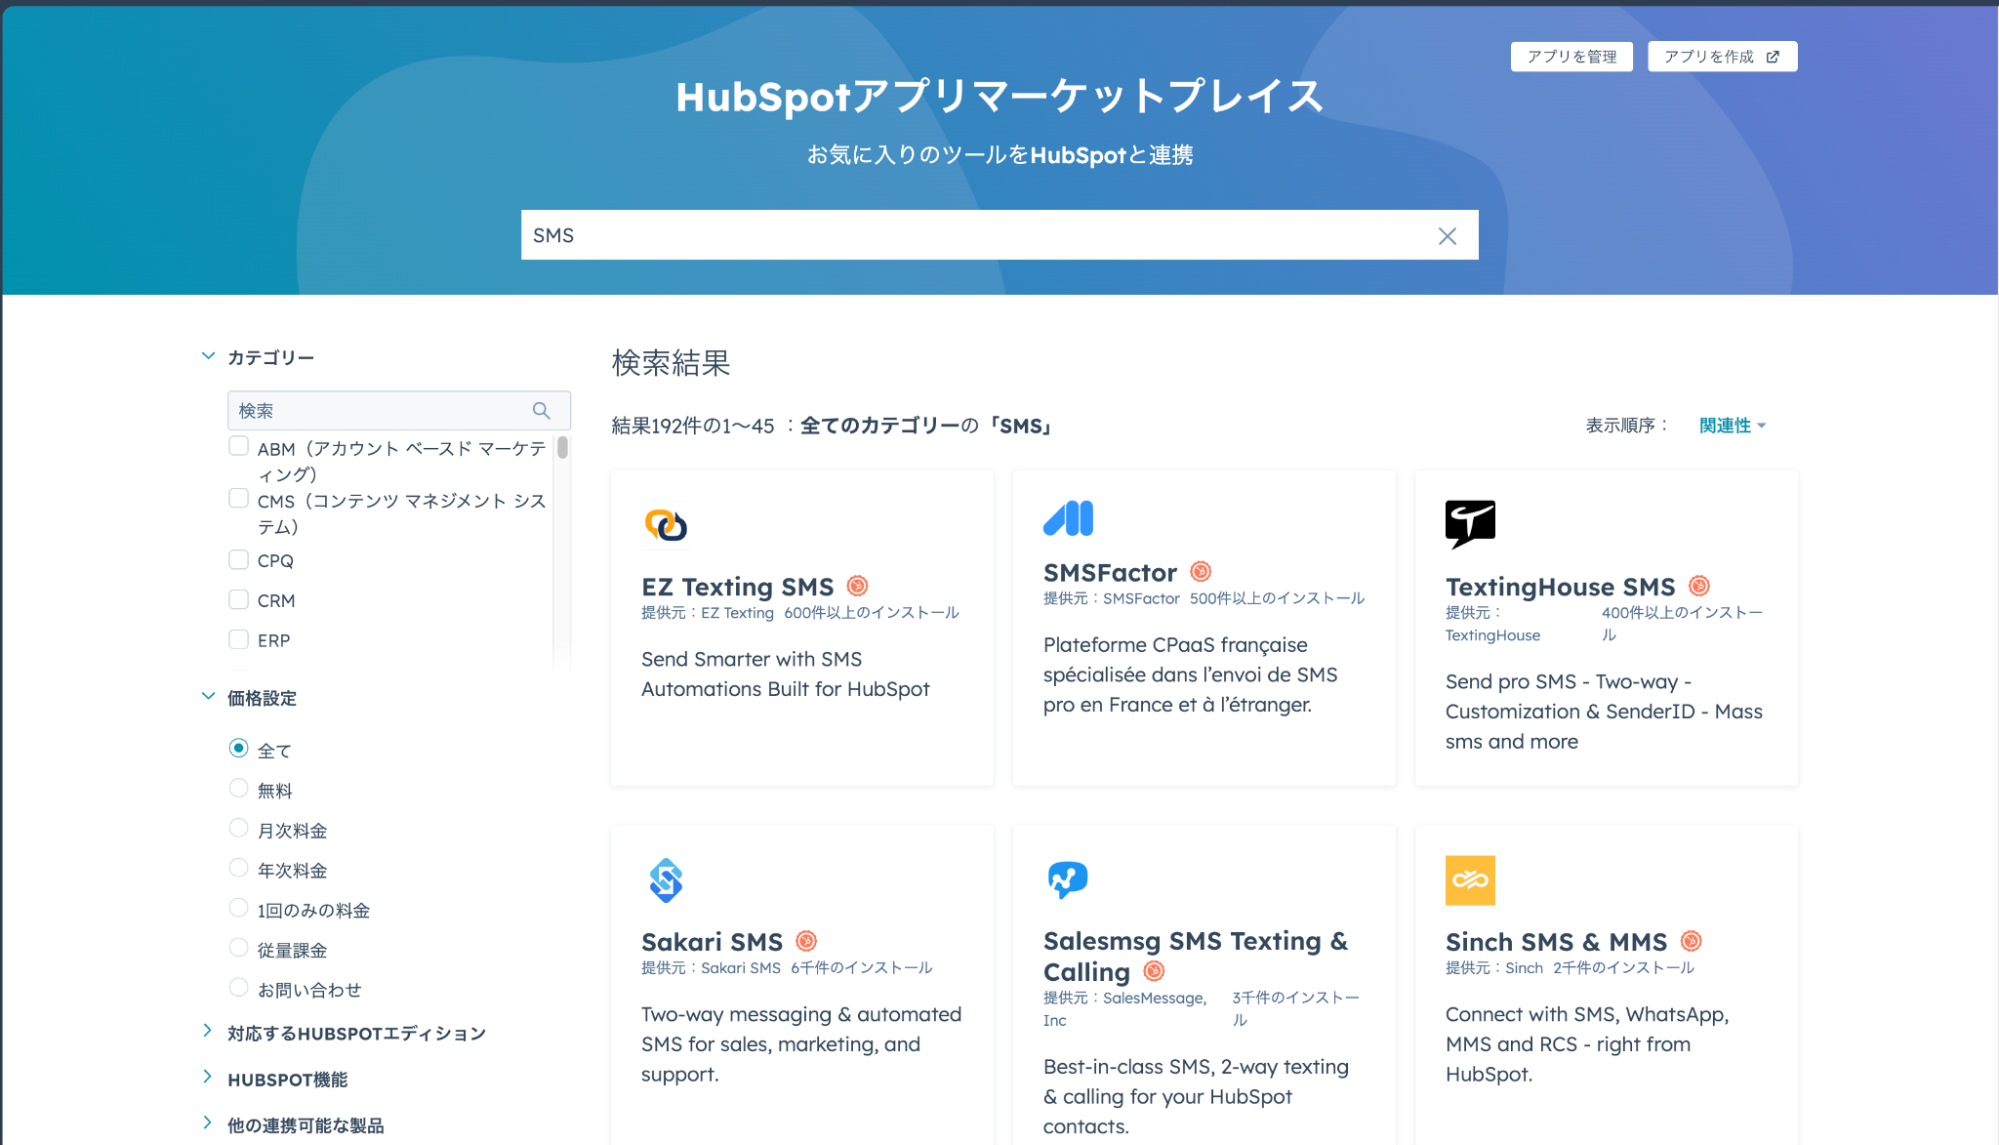Viewport: 1999px width, 1145px height.
Task: Expand the HUBSPOT機能 filter section
Action: tap(208, 1077)
